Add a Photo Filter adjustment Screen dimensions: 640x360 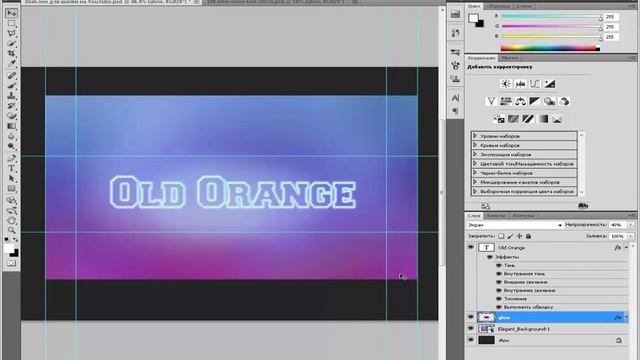(x=549, y=101)
